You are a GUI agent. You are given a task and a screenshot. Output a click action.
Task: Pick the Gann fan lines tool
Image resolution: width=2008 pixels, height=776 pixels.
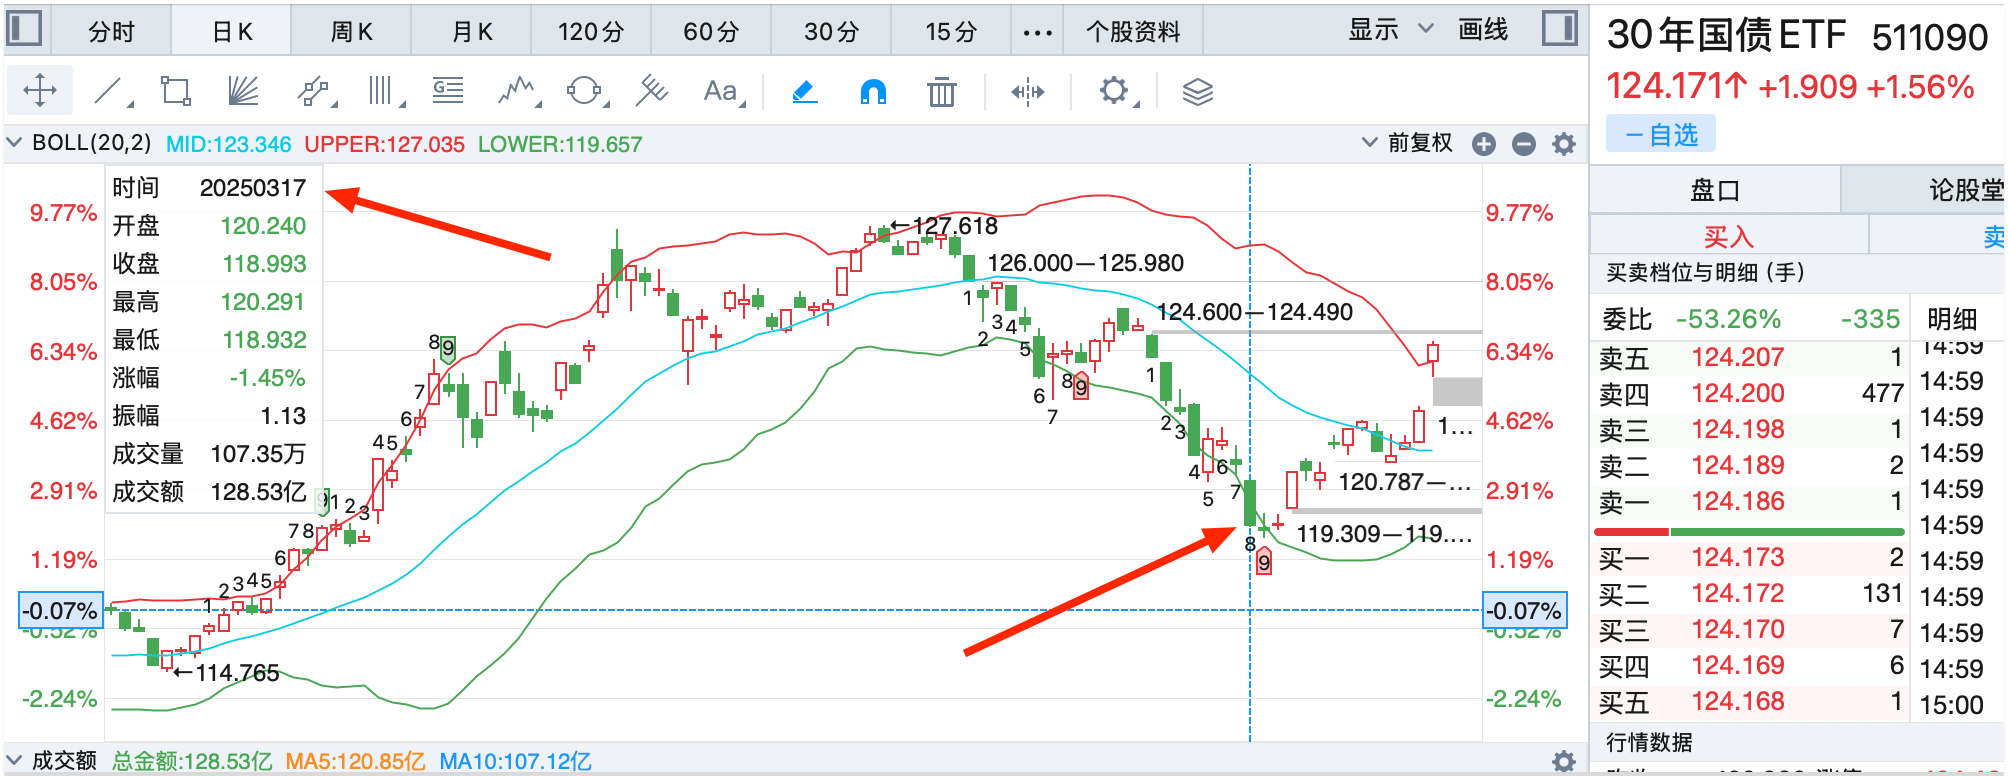point(243,92)
